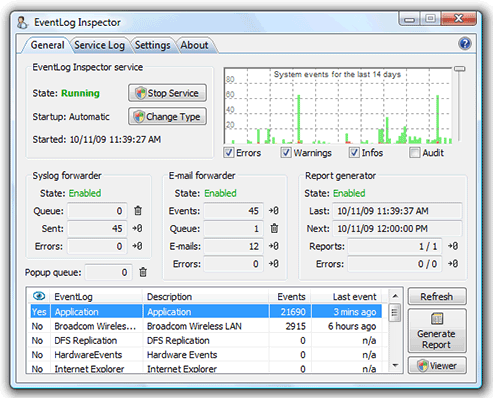Click the system events chart

[338, 106]
